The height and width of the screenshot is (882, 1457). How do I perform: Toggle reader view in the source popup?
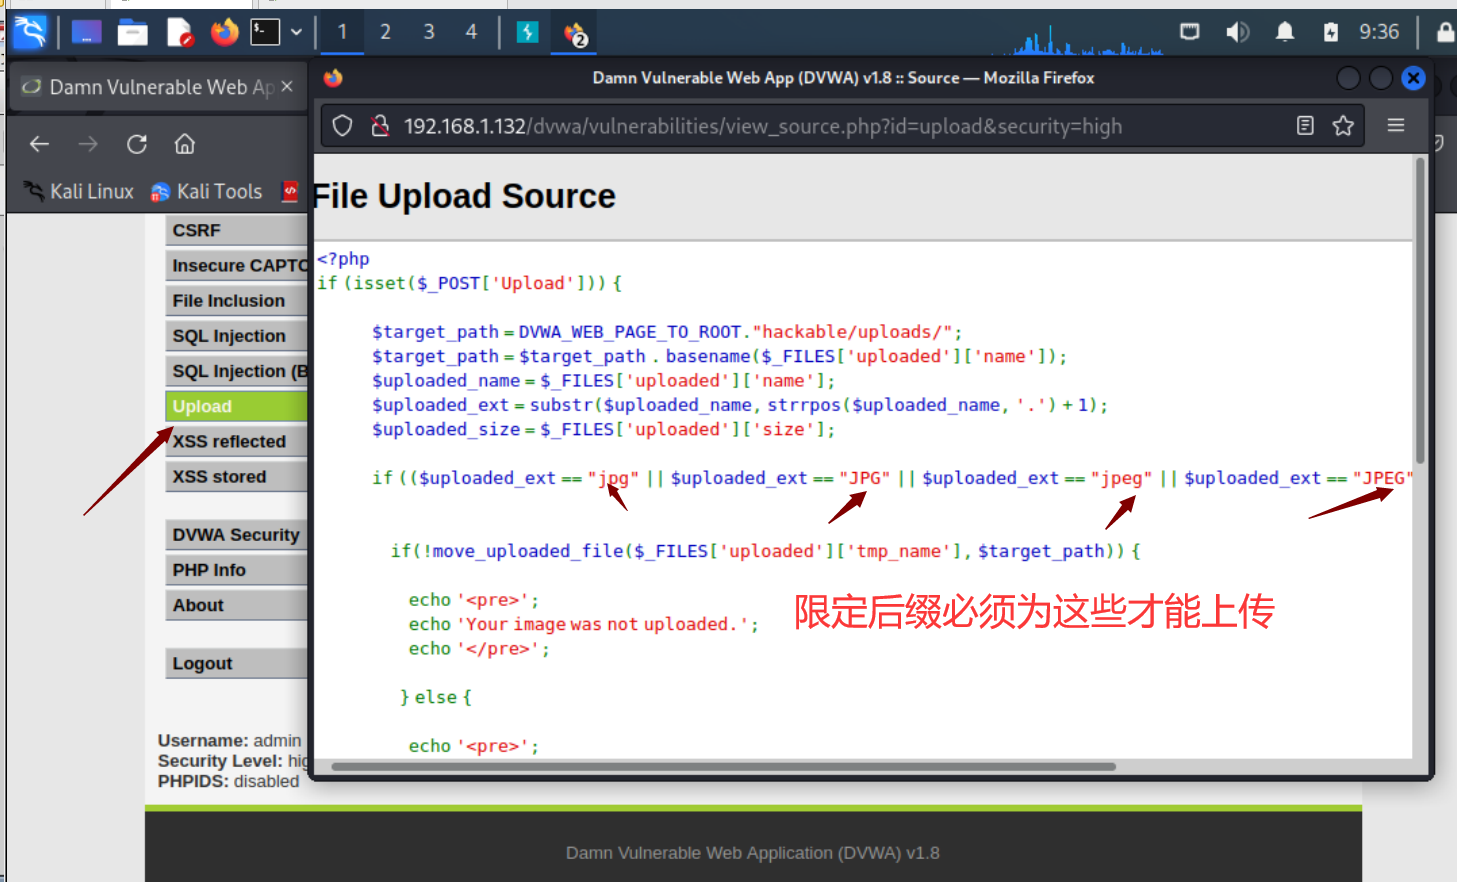coord(1305,126)
